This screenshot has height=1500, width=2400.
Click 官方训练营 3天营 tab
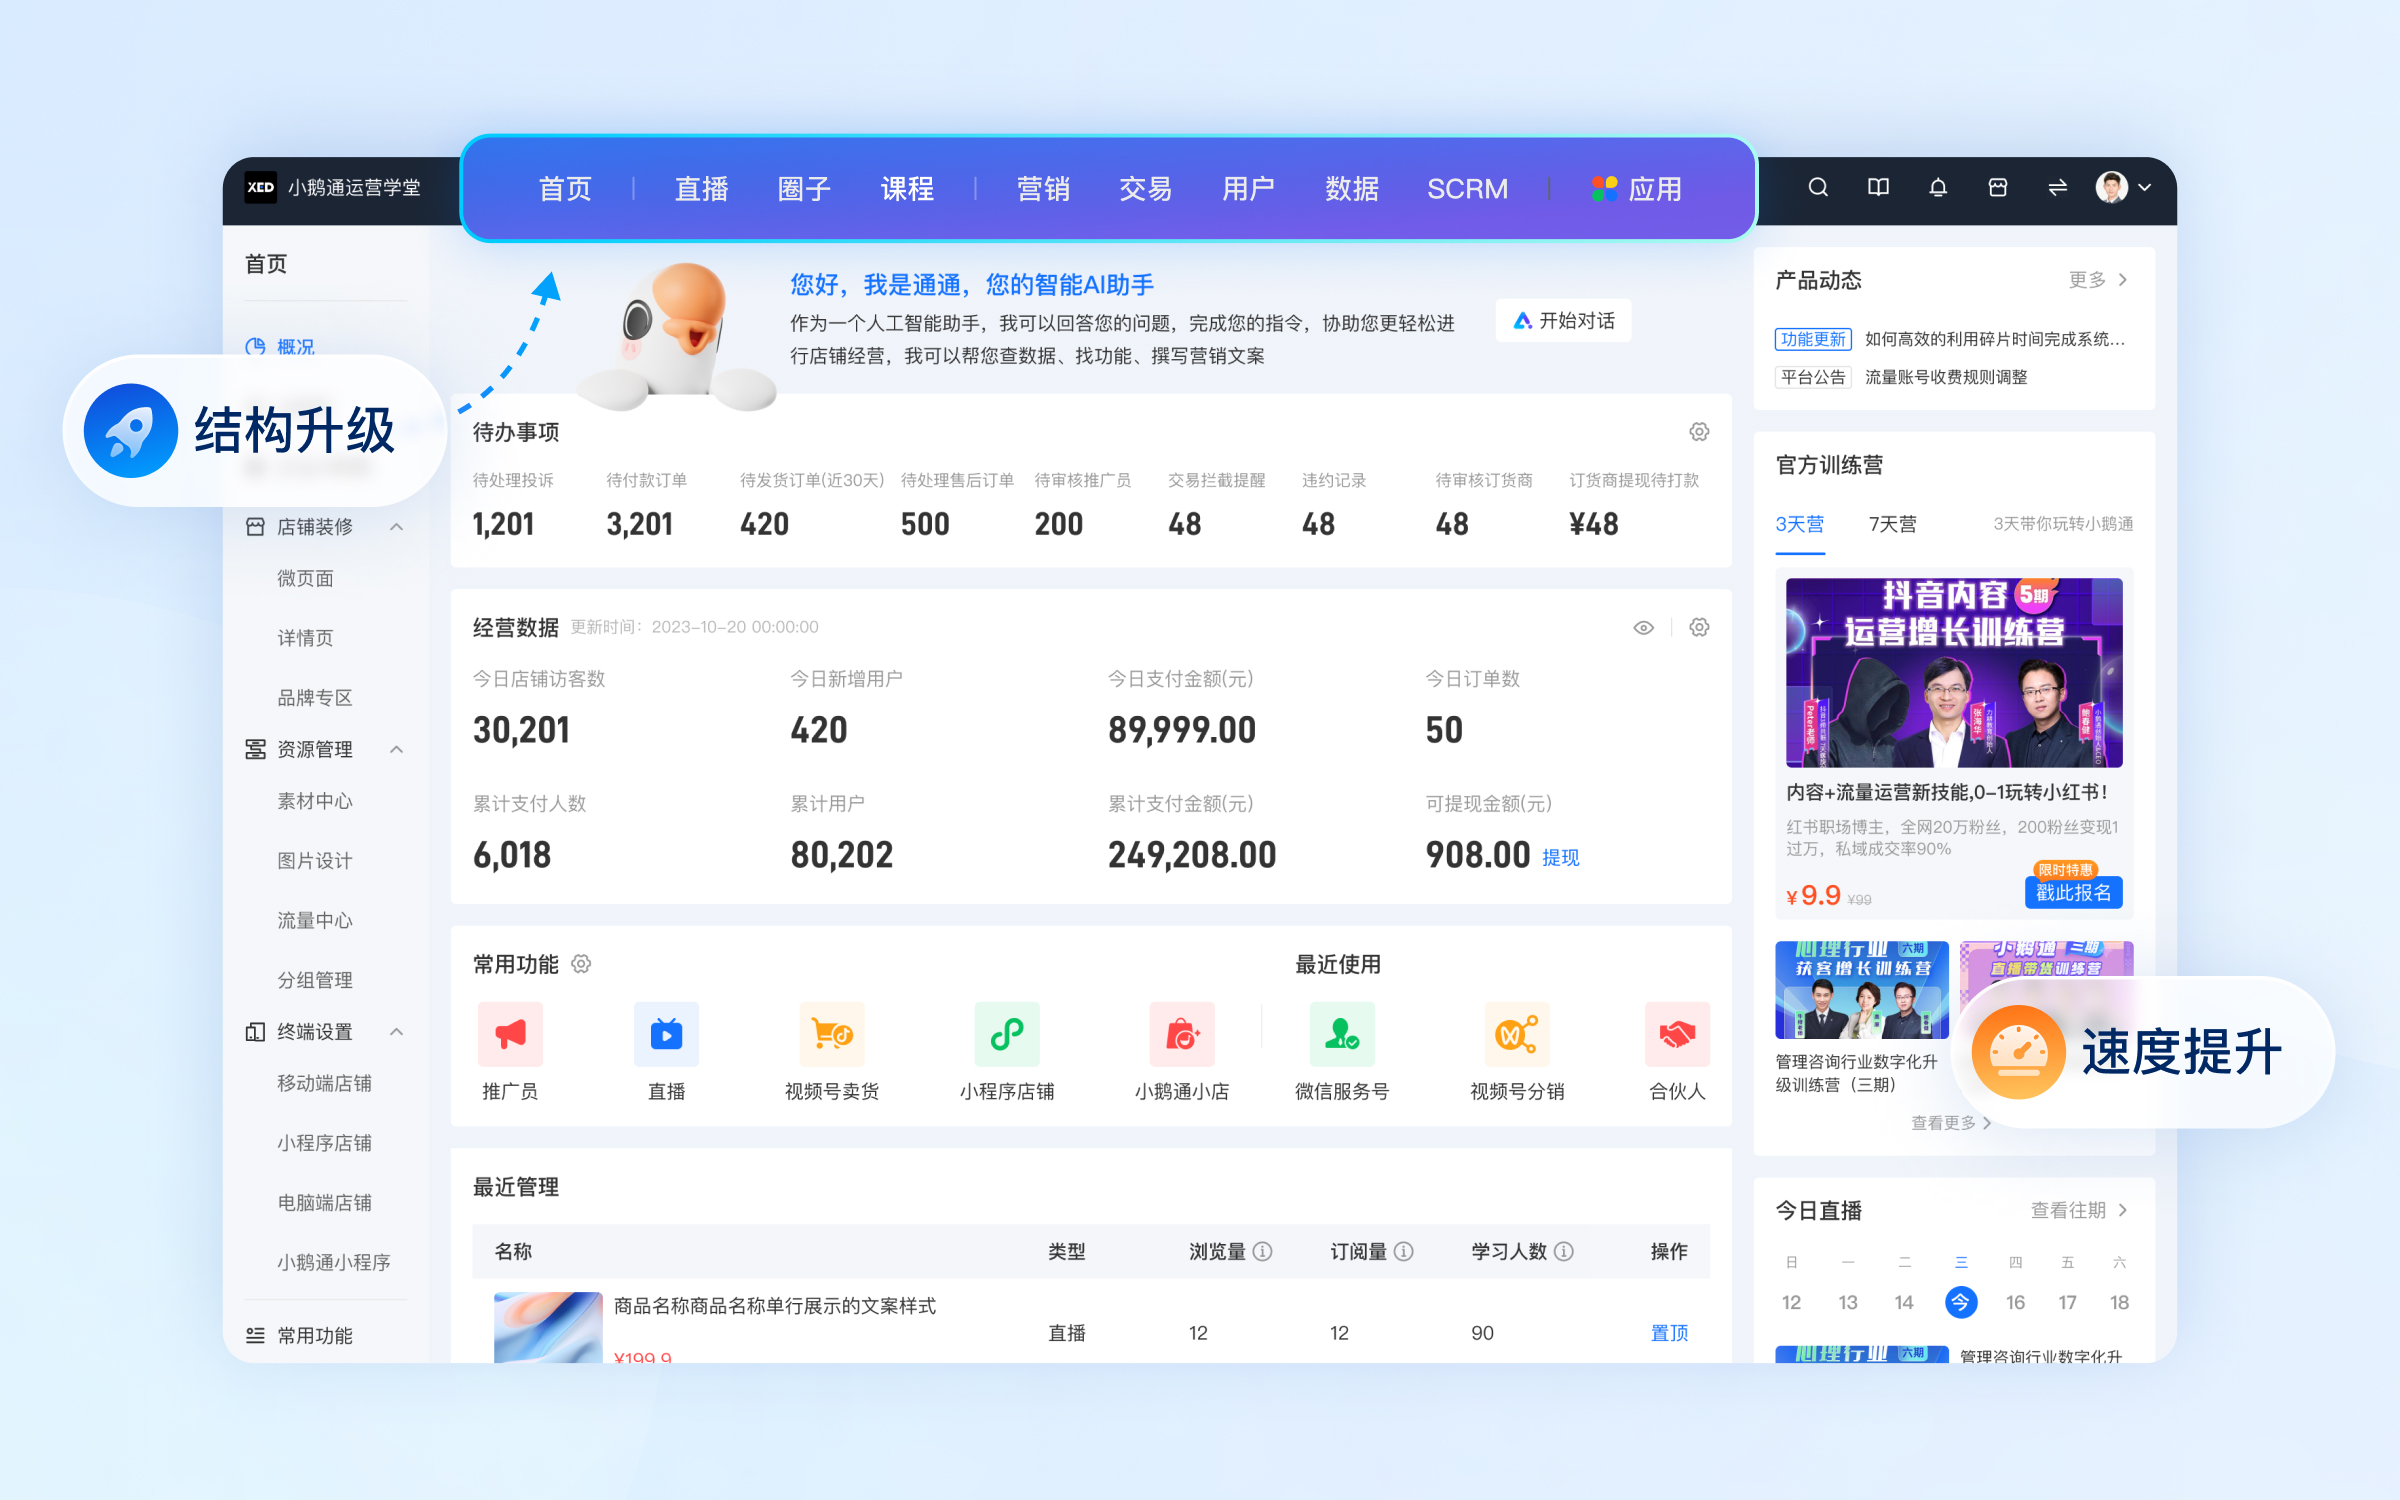[x=1804, y=520]
